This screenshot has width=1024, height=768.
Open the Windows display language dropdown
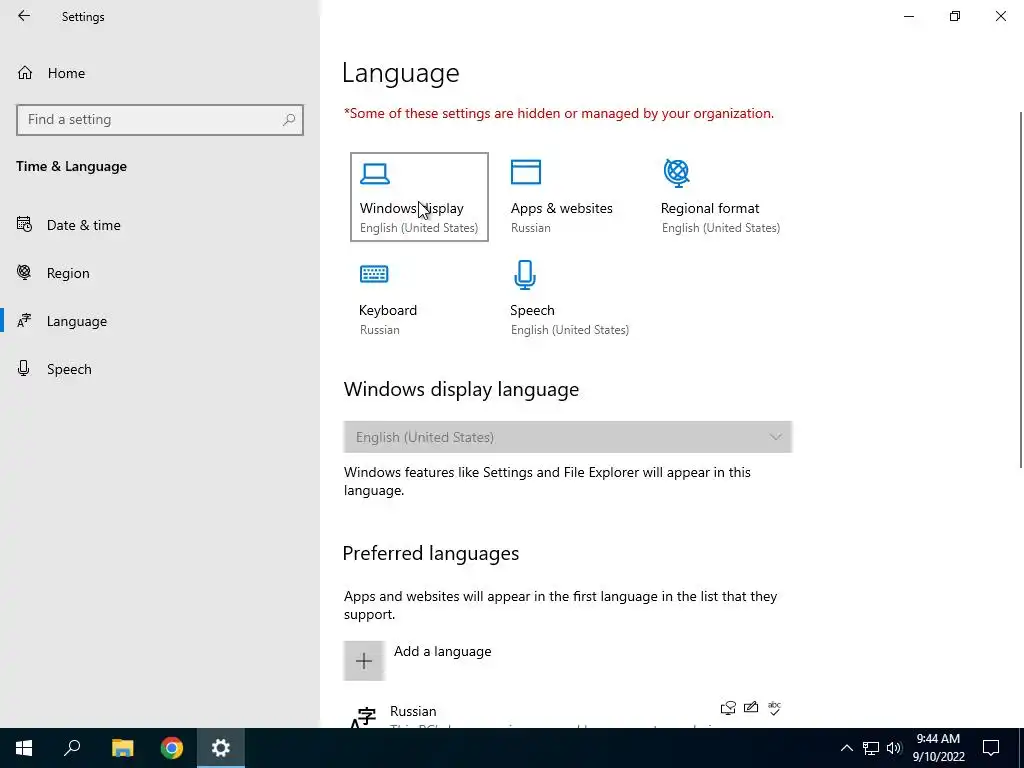[568, 437]
